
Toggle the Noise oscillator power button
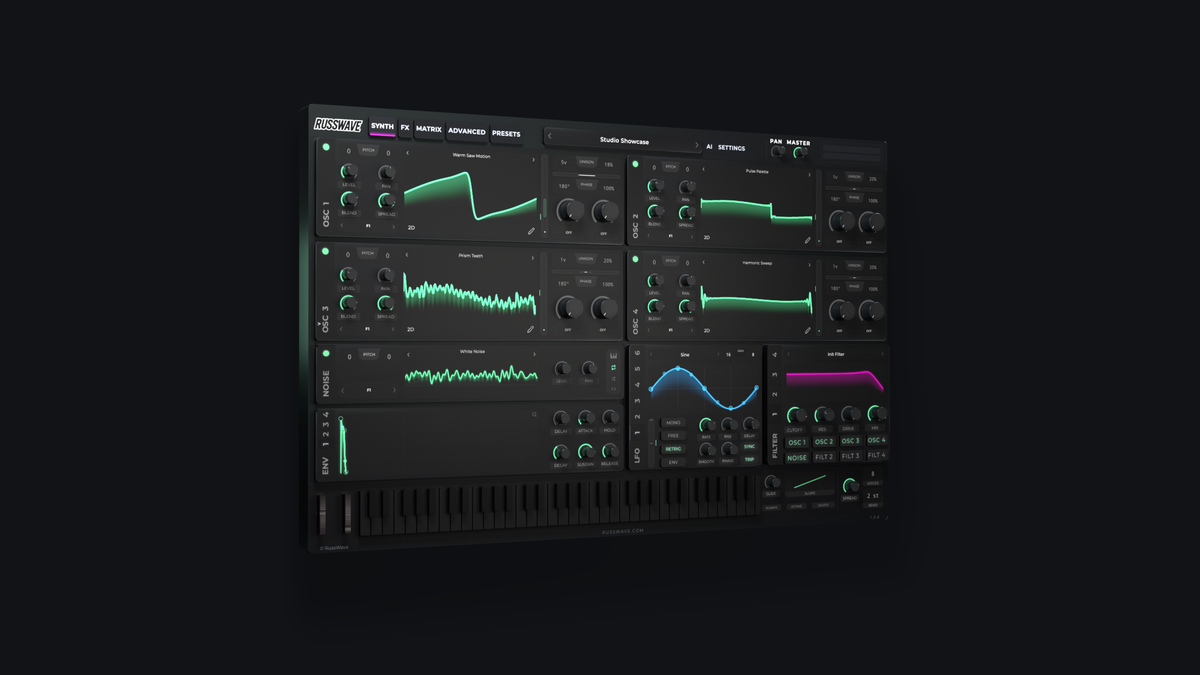tap(326, 354)
